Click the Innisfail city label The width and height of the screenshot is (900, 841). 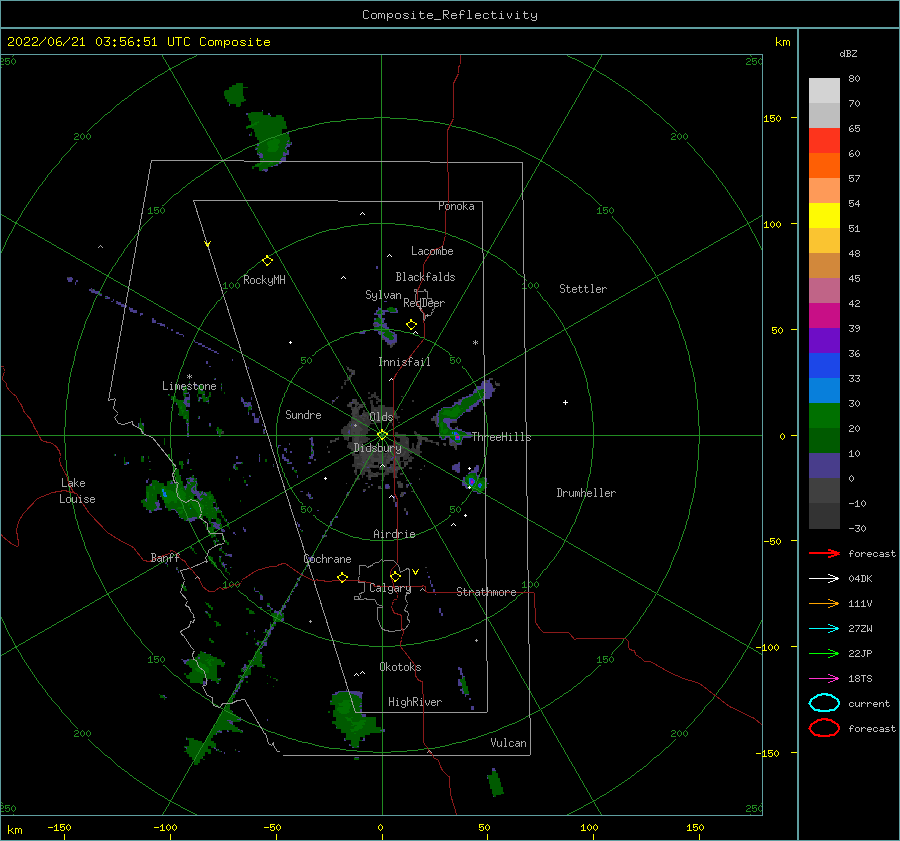404,362
